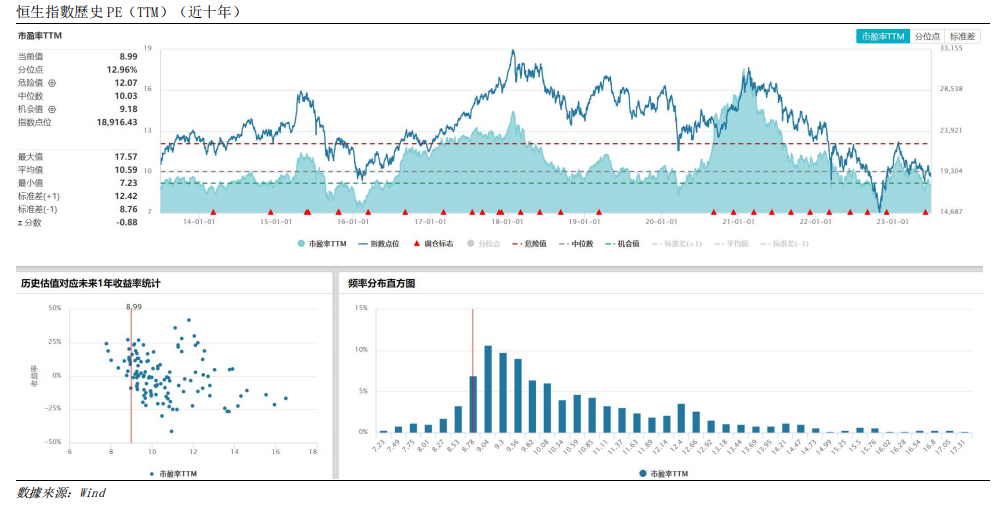The height and width of the screenshot is (513, 998).
Task: Click the 历史估值对应未来1年收益率统计 panel title
Action: tap(90, 283)
